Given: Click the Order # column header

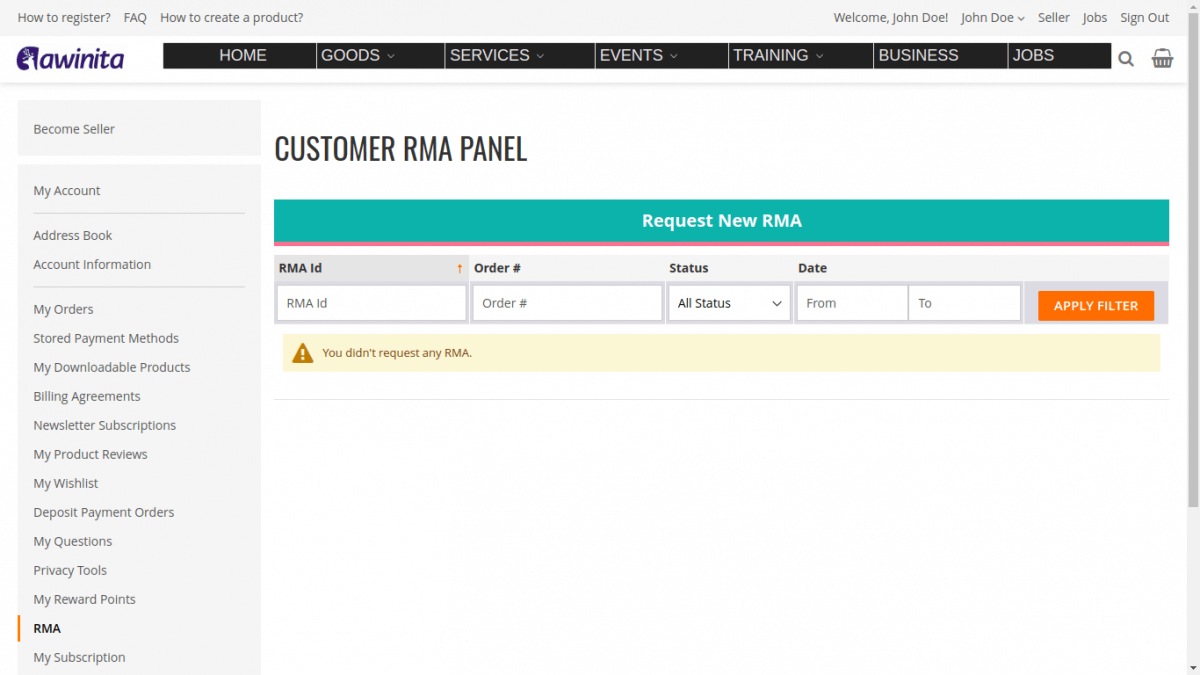Looking at the screenshot, I should click(497, 268).
